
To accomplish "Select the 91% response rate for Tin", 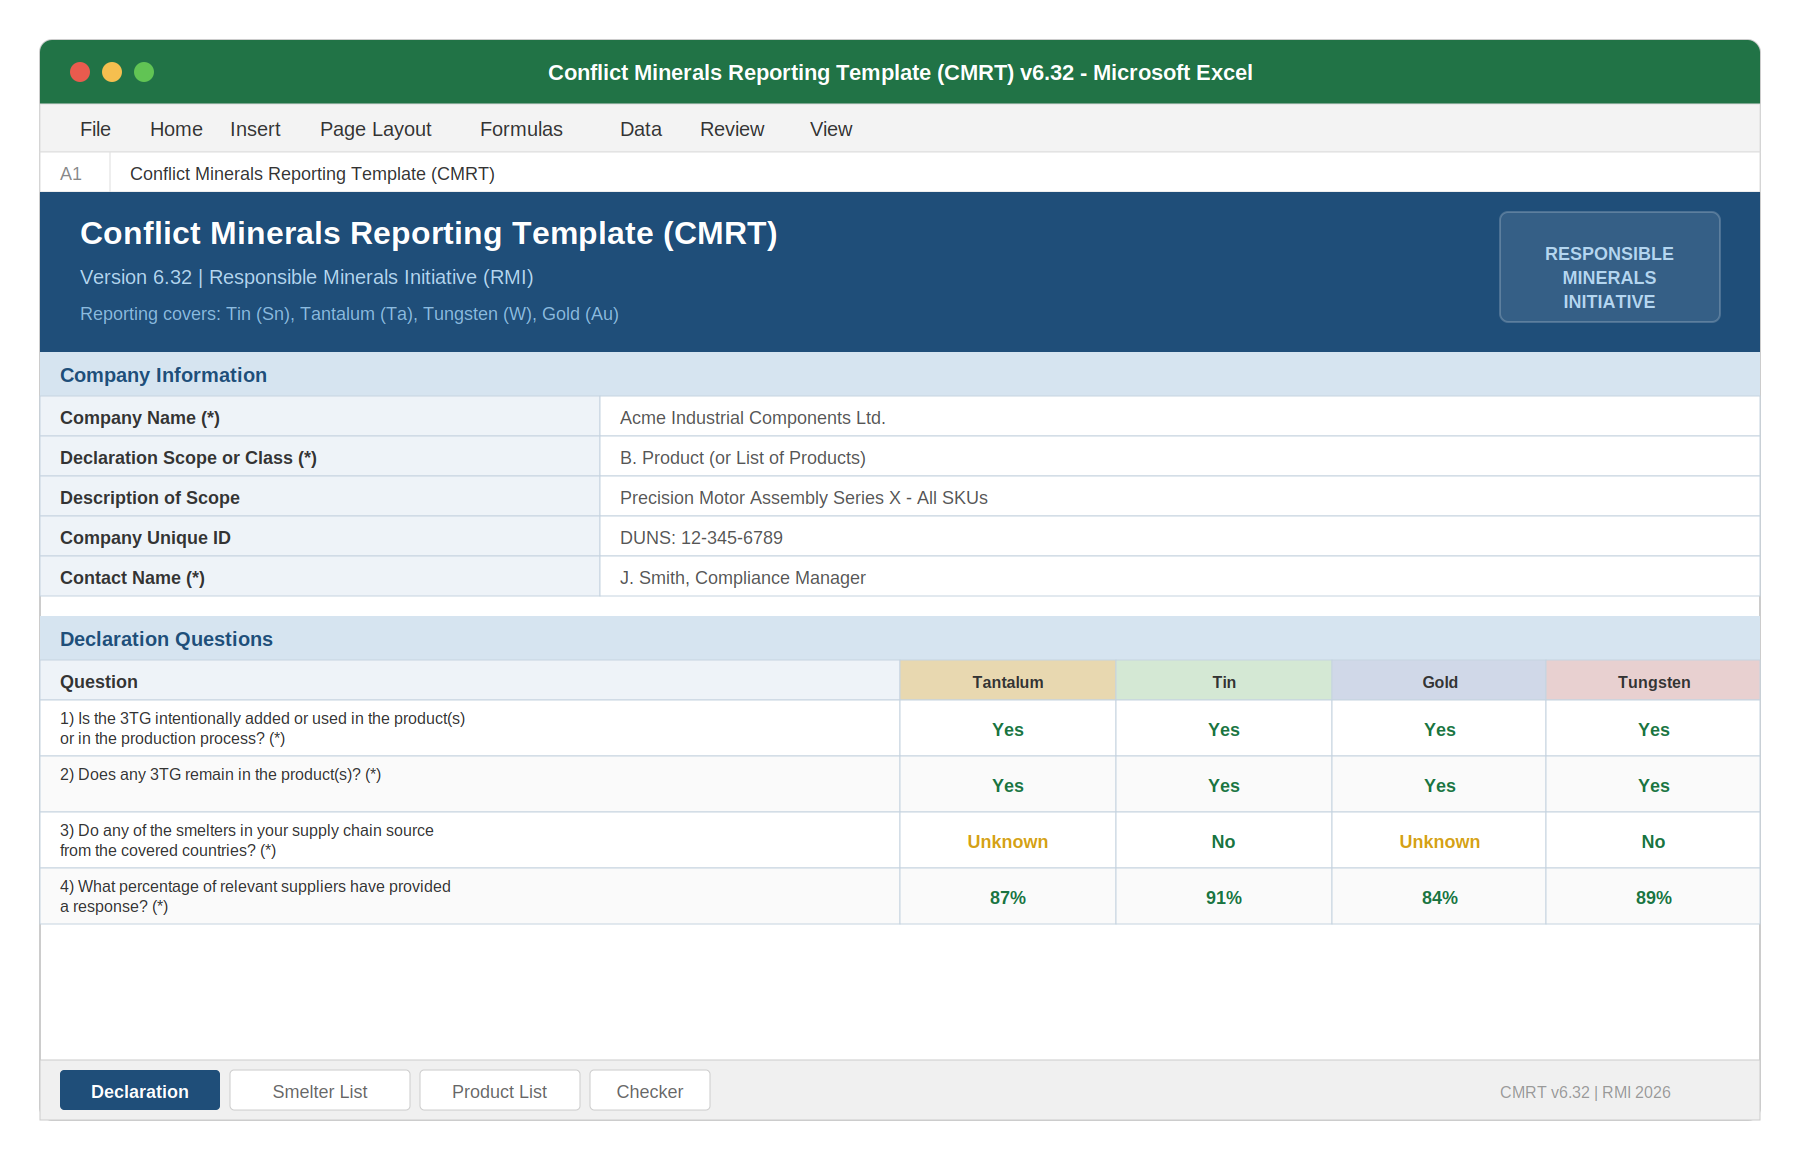I will 1223,897.
